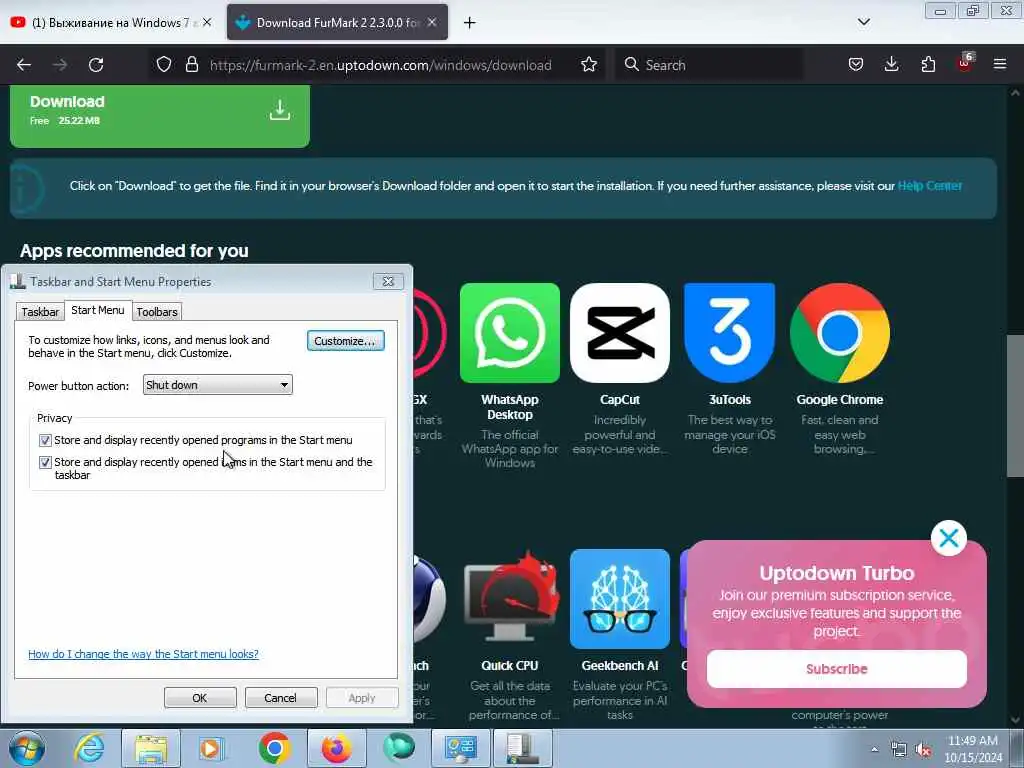Open the teal sphere app in taskbar
Screen dimensions: 1024x768
pos(398,748)
